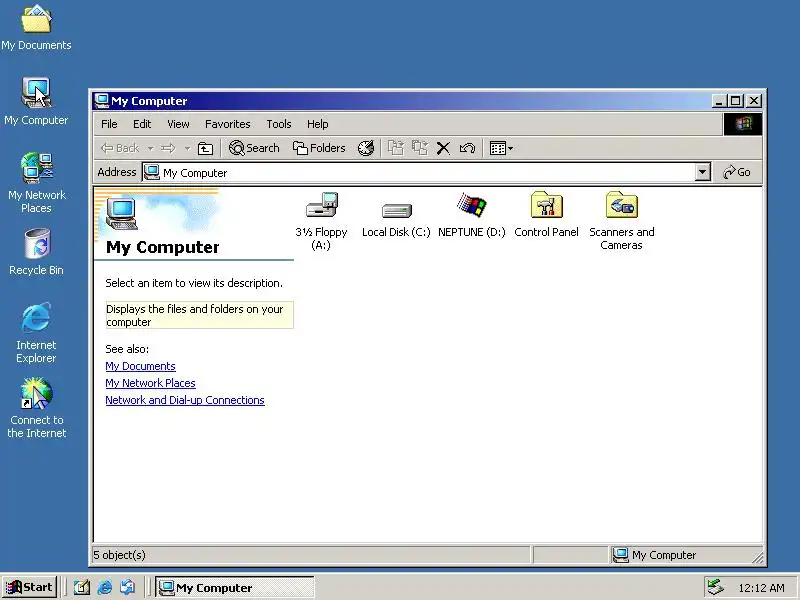Click the Move To toolbar icon

pos(395,148)
